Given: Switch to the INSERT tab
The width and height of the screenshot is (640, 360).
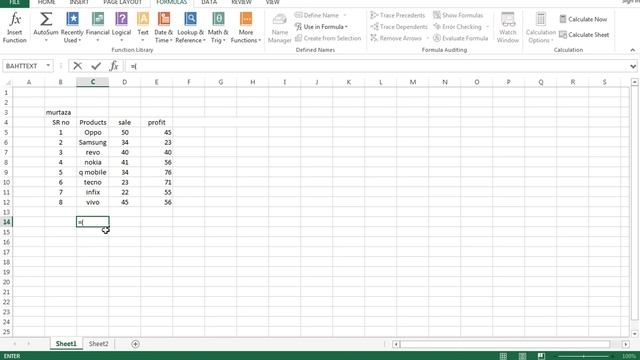Looking at the screenshot, I should pos(79,2).
